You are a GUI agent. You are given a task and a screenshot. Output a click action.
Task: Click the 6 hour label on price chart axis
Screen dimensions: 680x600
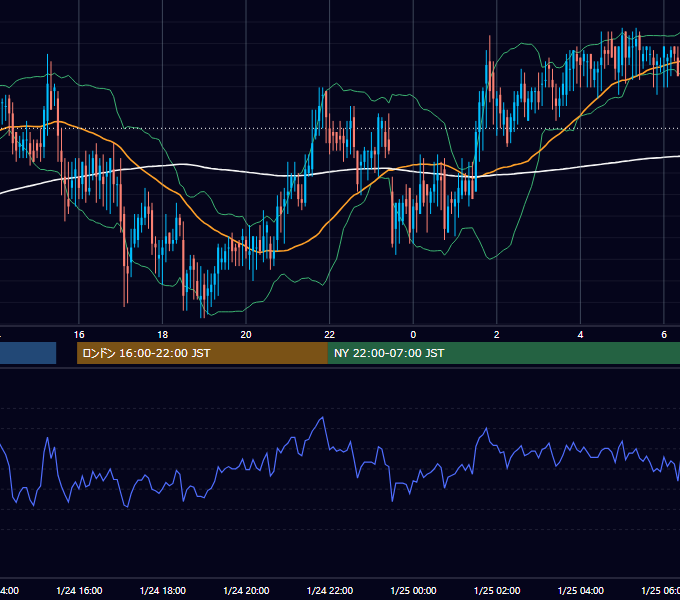664,335
